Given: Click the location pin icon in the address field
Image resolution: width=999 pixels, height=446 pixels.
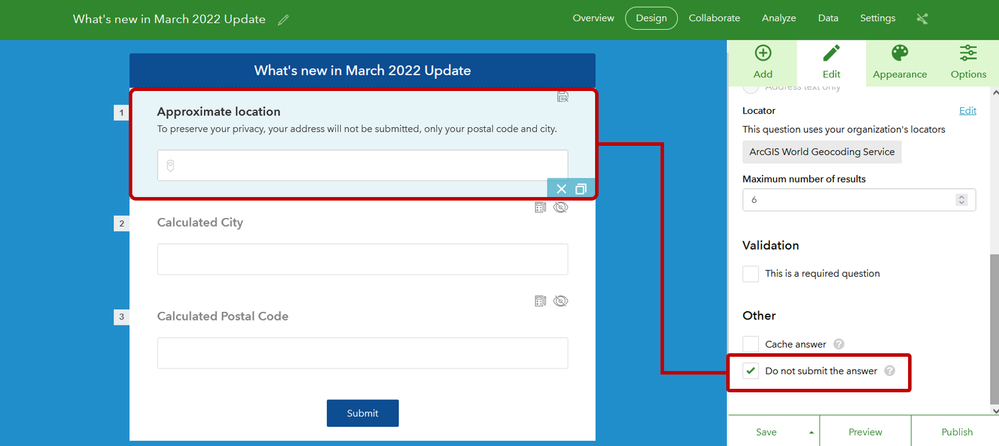Looking at the screenshot, I should (170, 166).
